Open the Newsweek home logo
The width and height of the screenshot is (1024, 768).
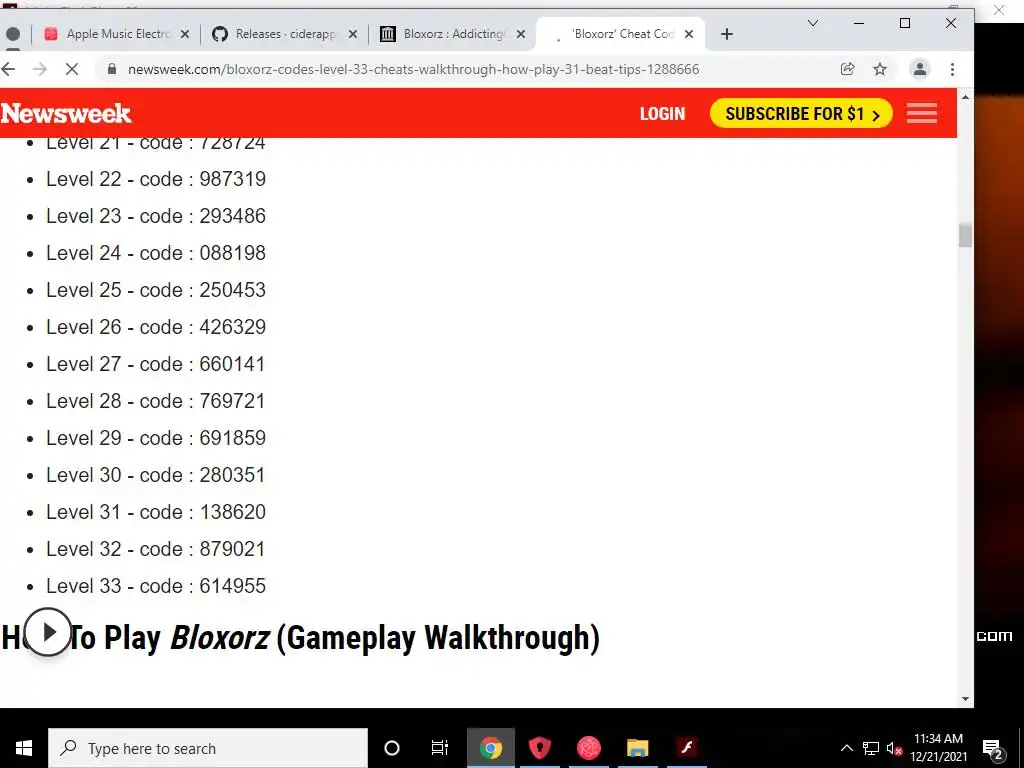[x=66, y=114]
